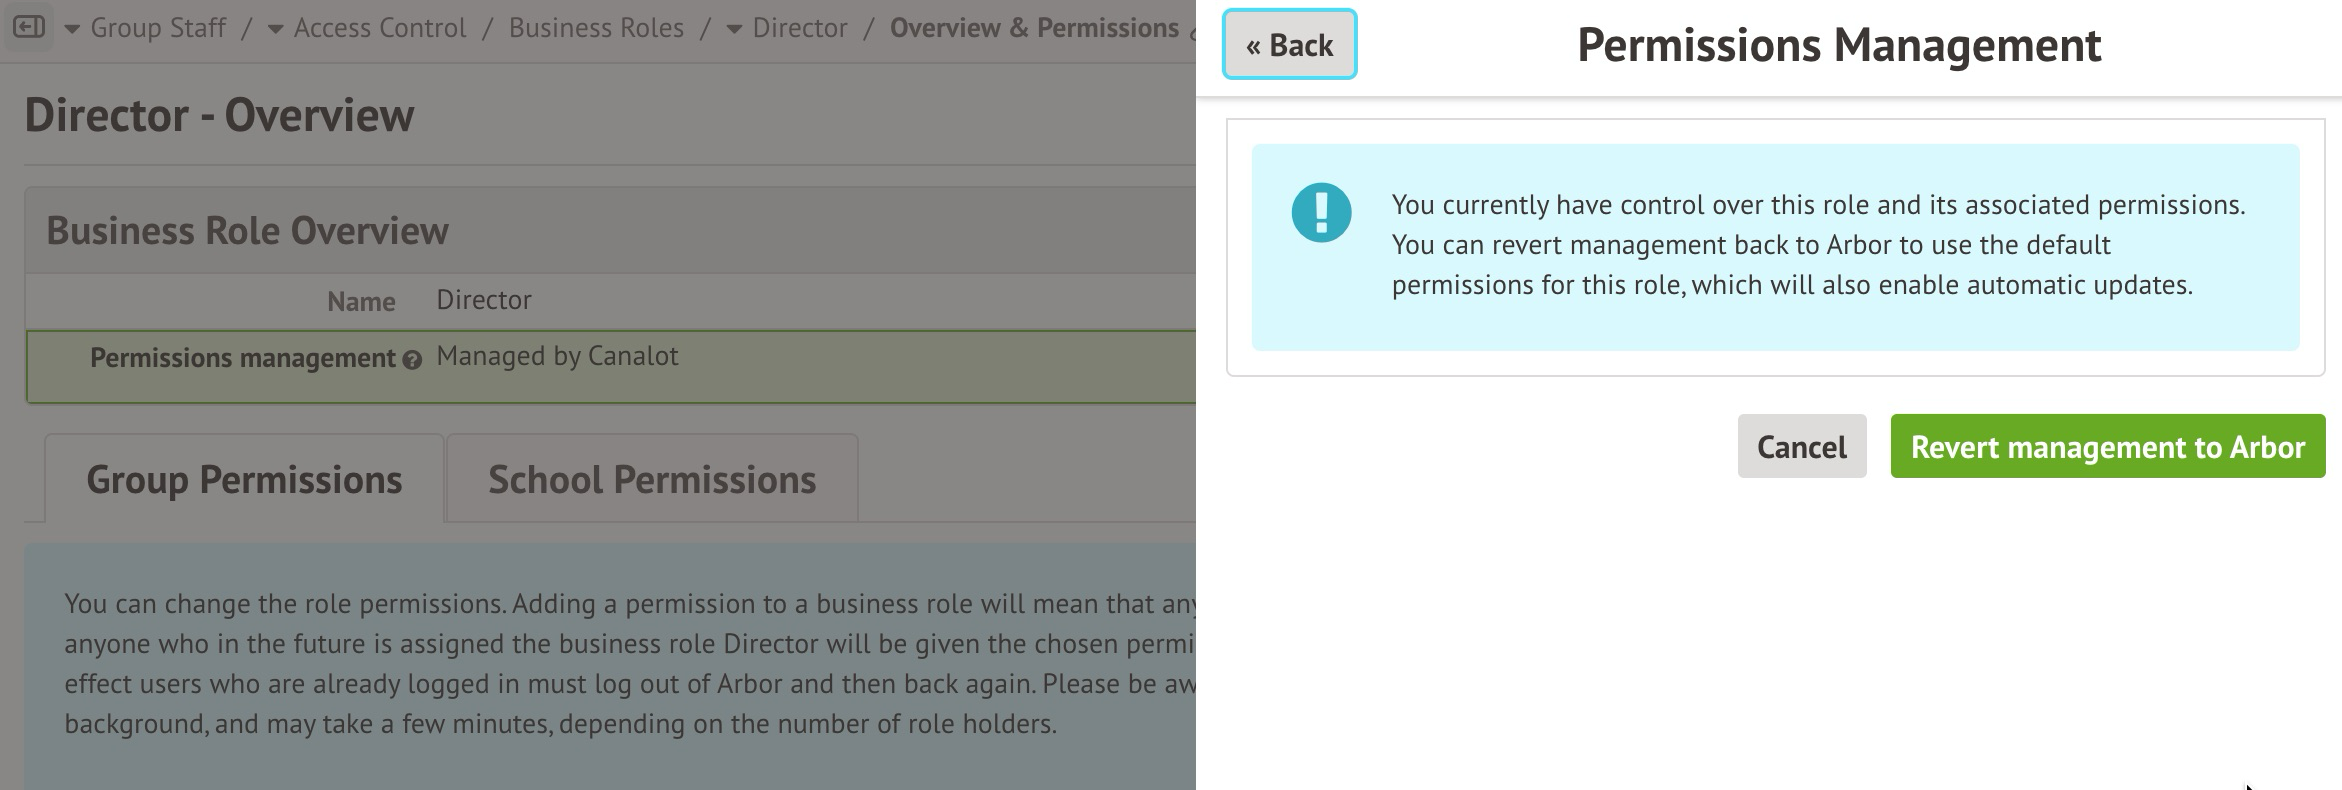Click the Director name field value
This screenshot has height=790, width=2342.
tap(484, 300)
